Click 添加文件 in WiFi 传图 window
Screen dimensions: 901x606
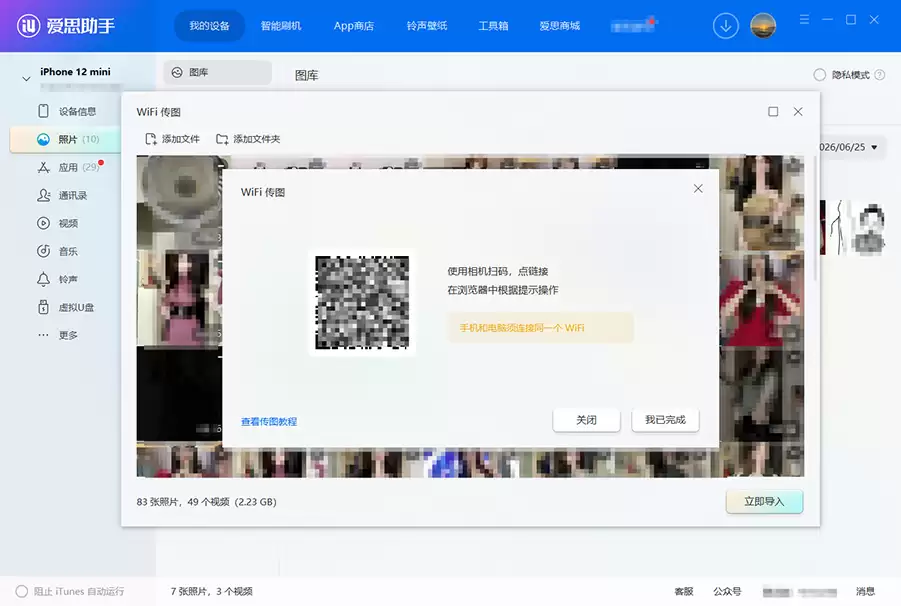(x=172, y=139)
